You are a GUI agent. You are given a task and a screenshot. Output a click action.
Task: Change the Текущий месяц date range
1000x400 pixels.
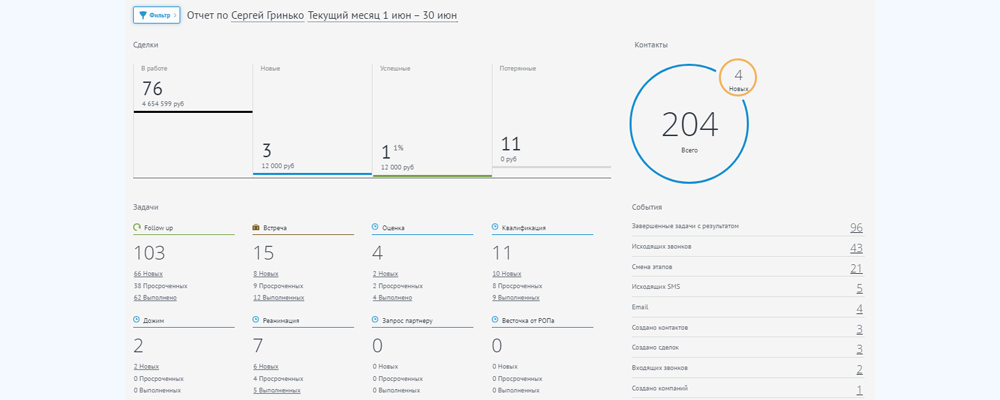(x=383, y=17)
